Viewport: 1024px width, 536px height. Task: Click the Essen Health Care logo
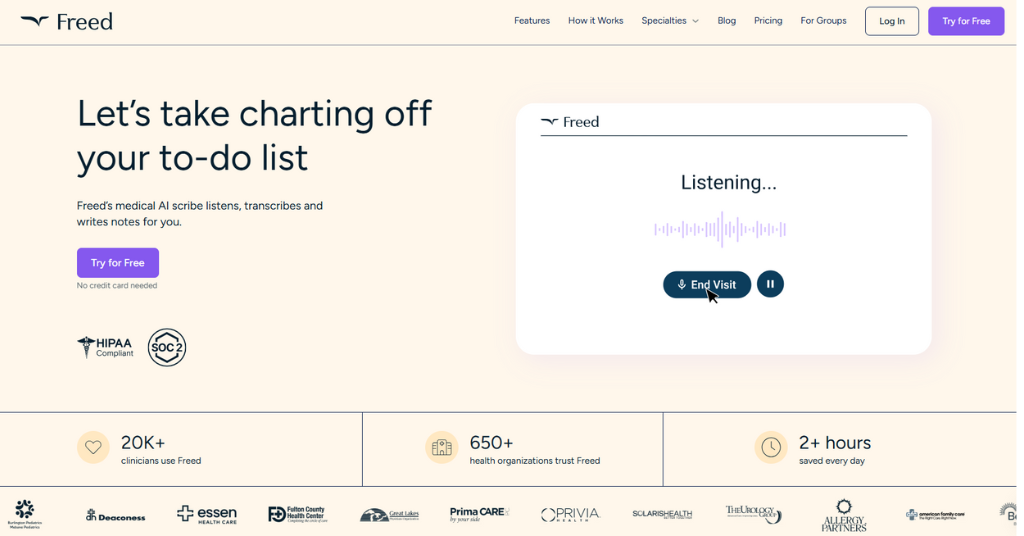(x=206, y=514)
